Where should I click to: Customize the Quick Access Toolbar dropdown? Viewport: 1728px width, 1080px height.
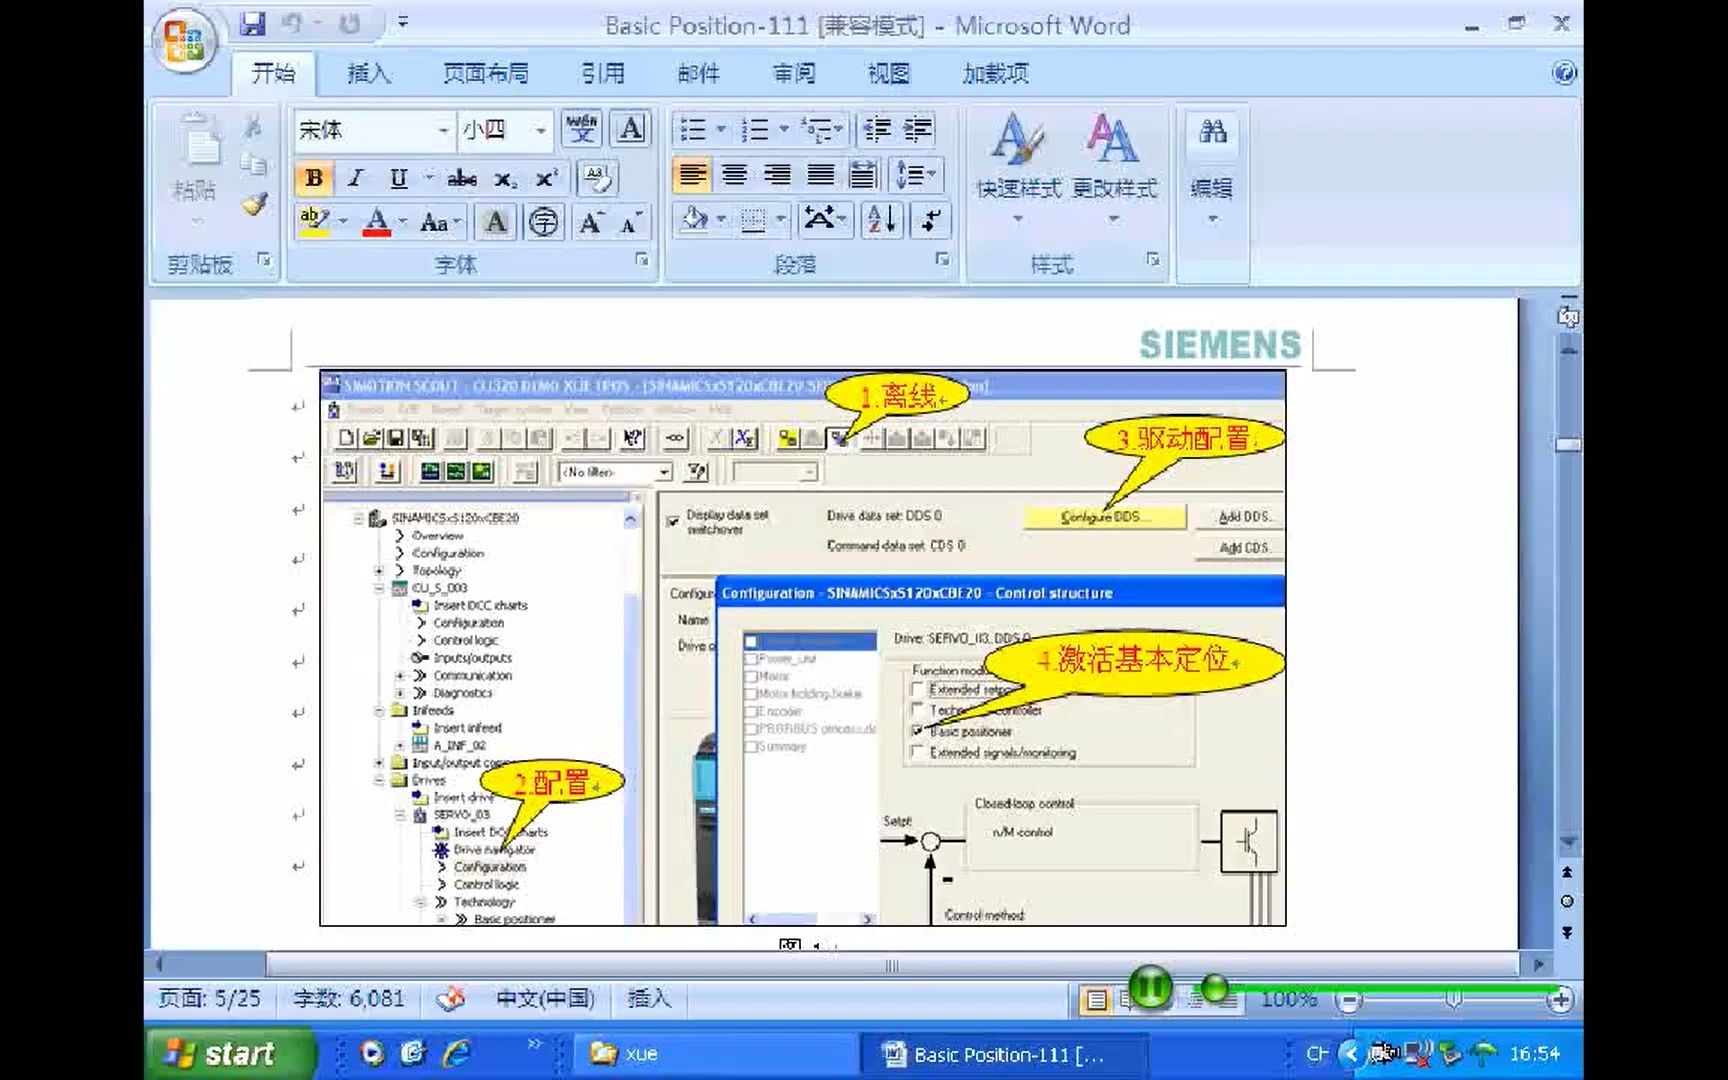[403, 21]
